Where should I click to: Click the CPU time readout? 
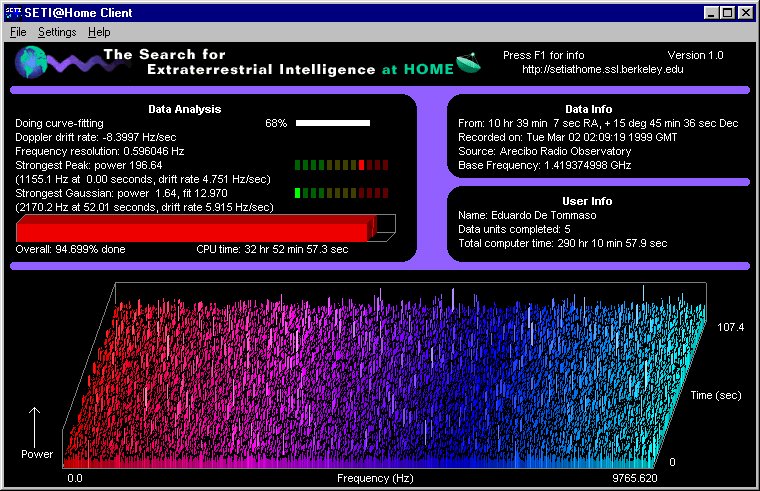pos(272,249)
